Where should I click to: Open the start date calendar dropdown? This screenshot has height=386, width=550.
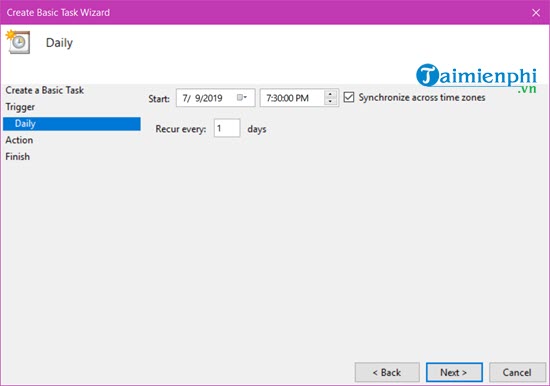coord(242,98)
